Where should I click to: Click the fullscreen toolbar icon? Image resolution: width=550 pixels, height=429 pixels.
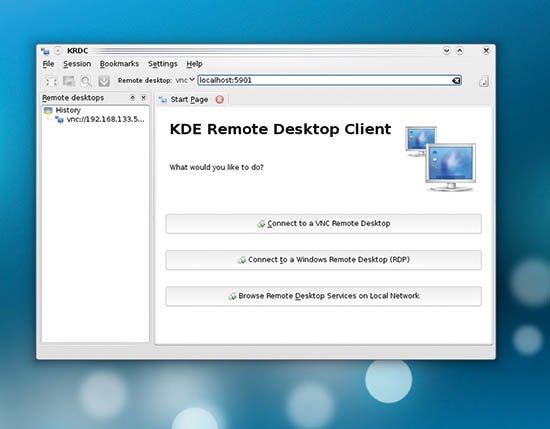pyautogui.click(x=51, y=81)
